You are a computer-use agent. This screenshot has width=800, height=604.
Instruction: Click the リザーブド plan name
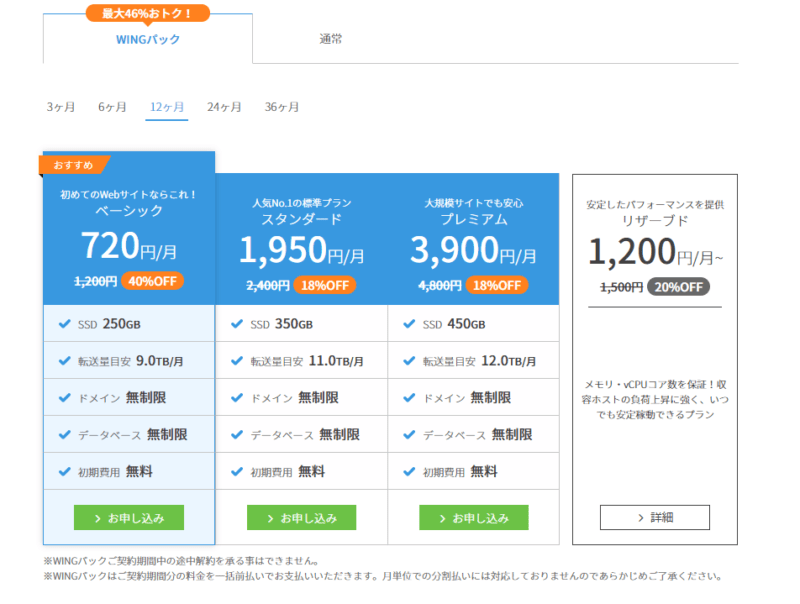pyautogui.click(x=655, y=221)
